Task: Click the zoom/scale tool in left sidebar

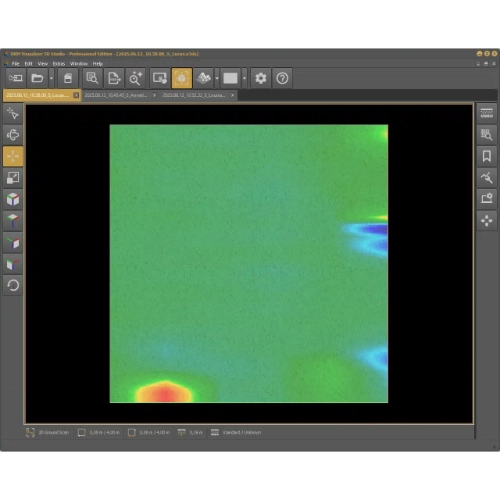Action: [x=13, y=178]
